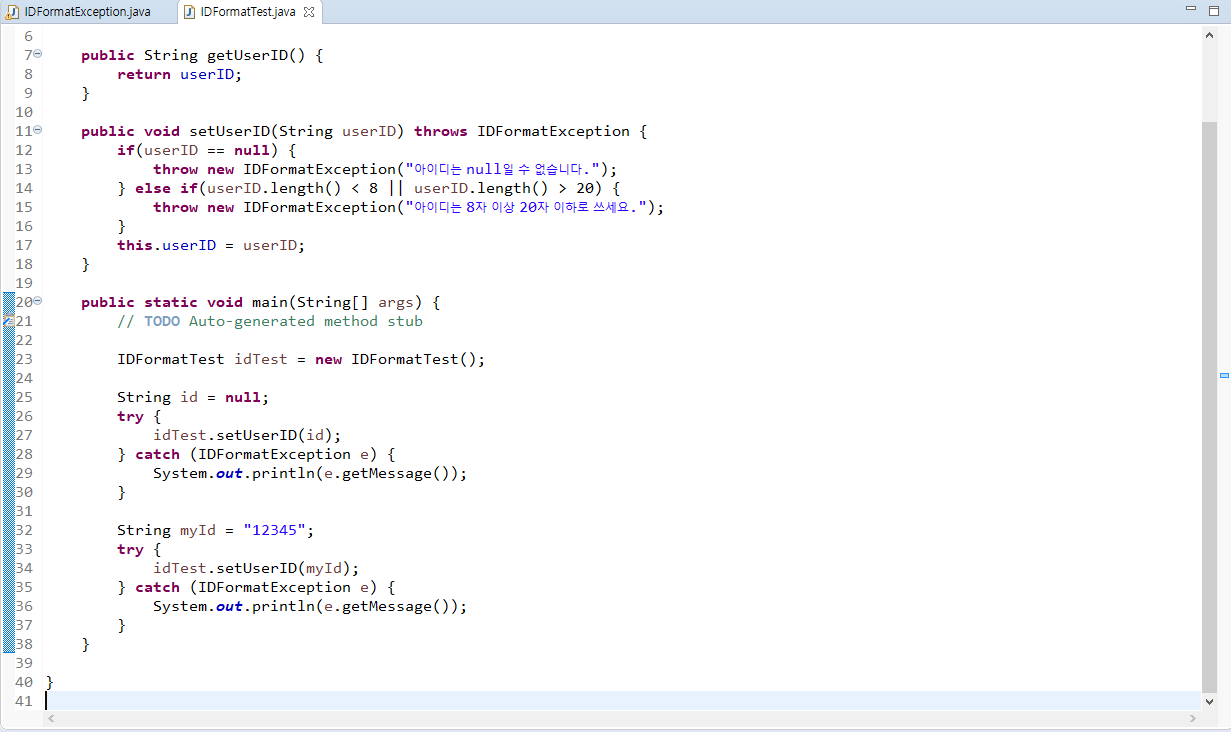Collapse the getUserID method fold at line 7

pyautogui.click(x=38, y=53)
